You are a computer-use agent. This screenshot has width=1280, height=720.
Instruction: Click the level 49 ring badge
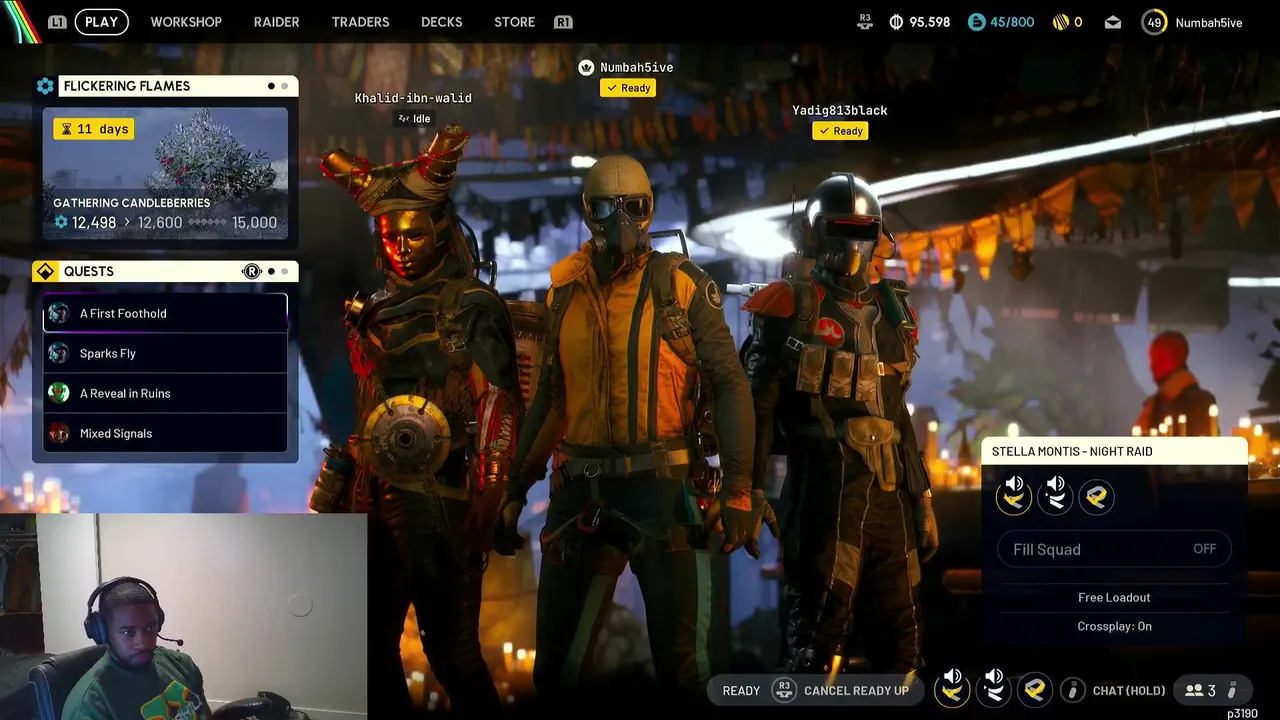pos(1154,22)
